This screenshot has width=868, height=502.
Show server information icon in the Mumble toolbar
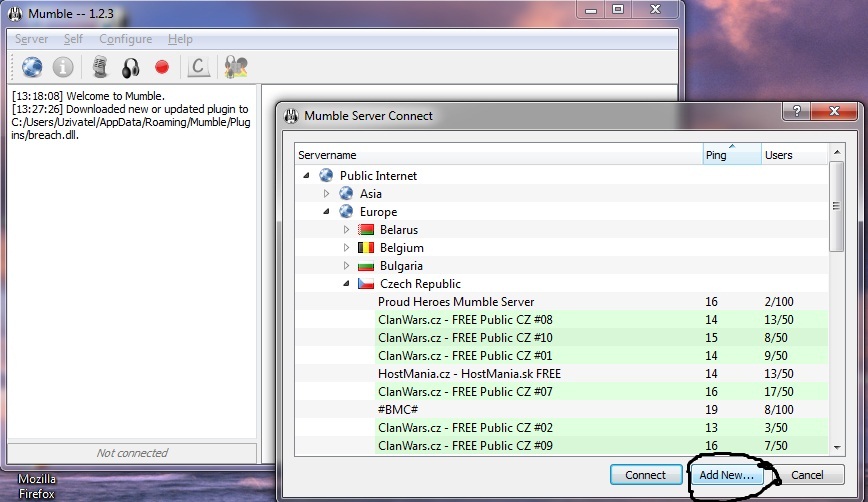click(63, 67)
